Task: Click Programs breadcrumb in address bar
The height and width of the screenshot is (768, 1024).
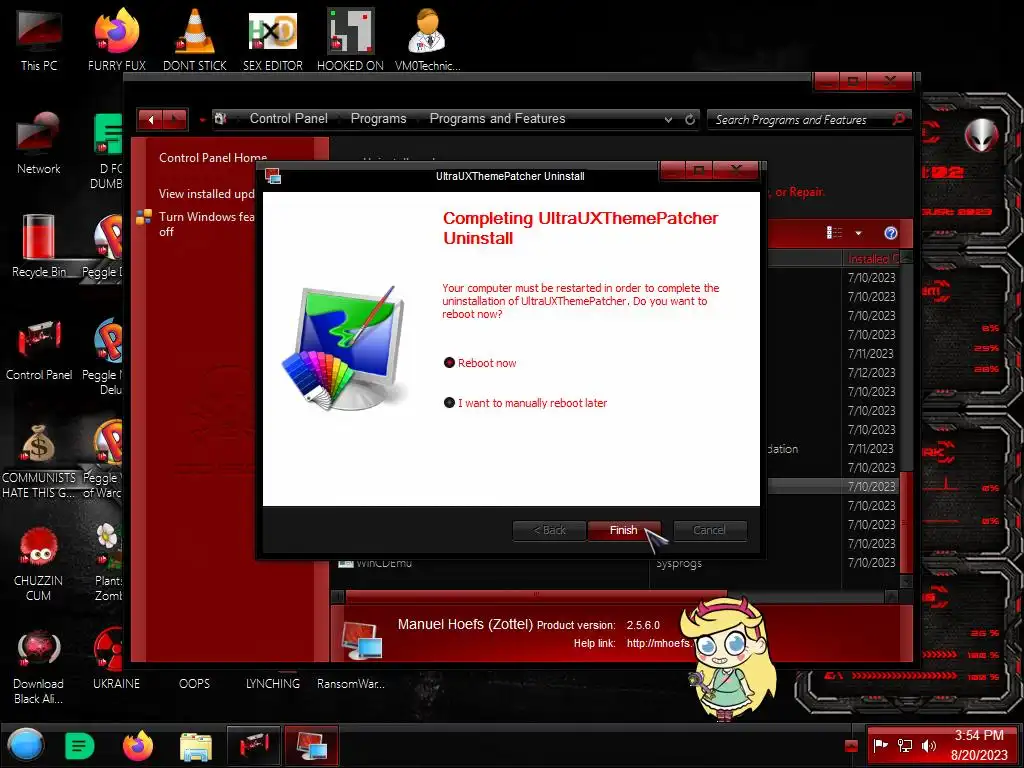Action: tap(379, 119)
